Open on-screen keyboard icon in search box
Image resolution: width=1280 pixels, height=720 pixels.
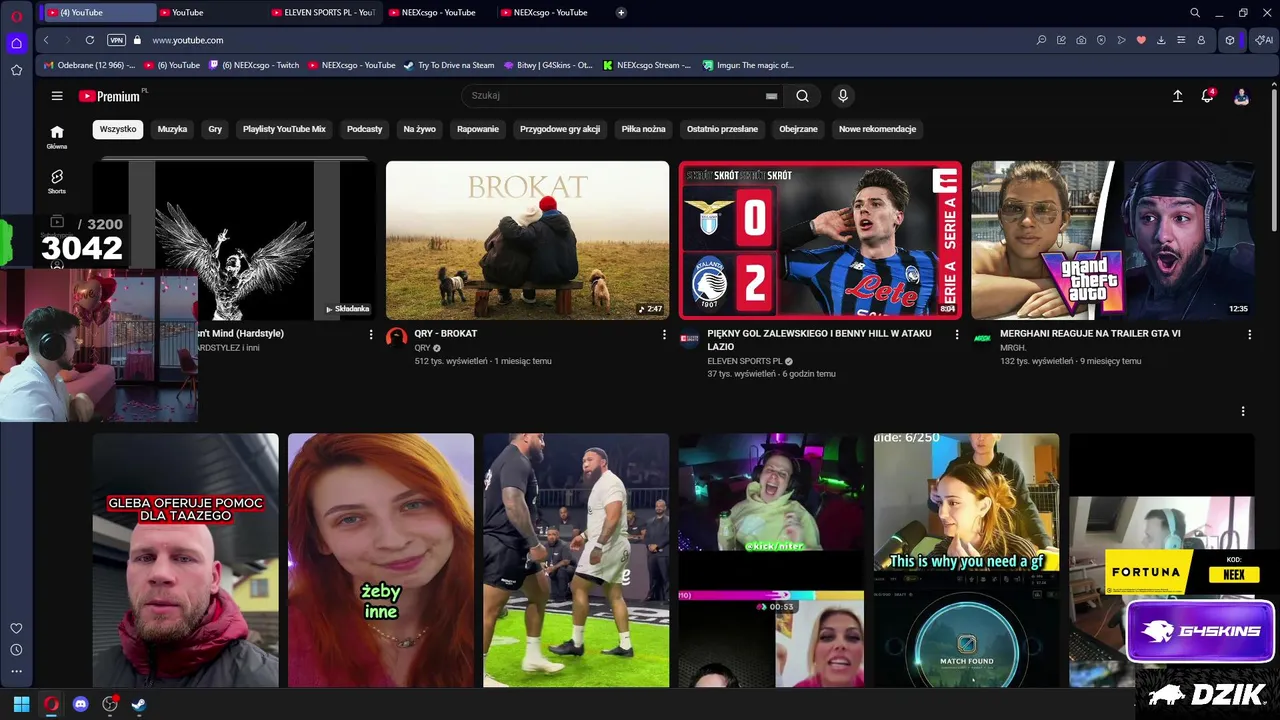(x=771, y=96)
